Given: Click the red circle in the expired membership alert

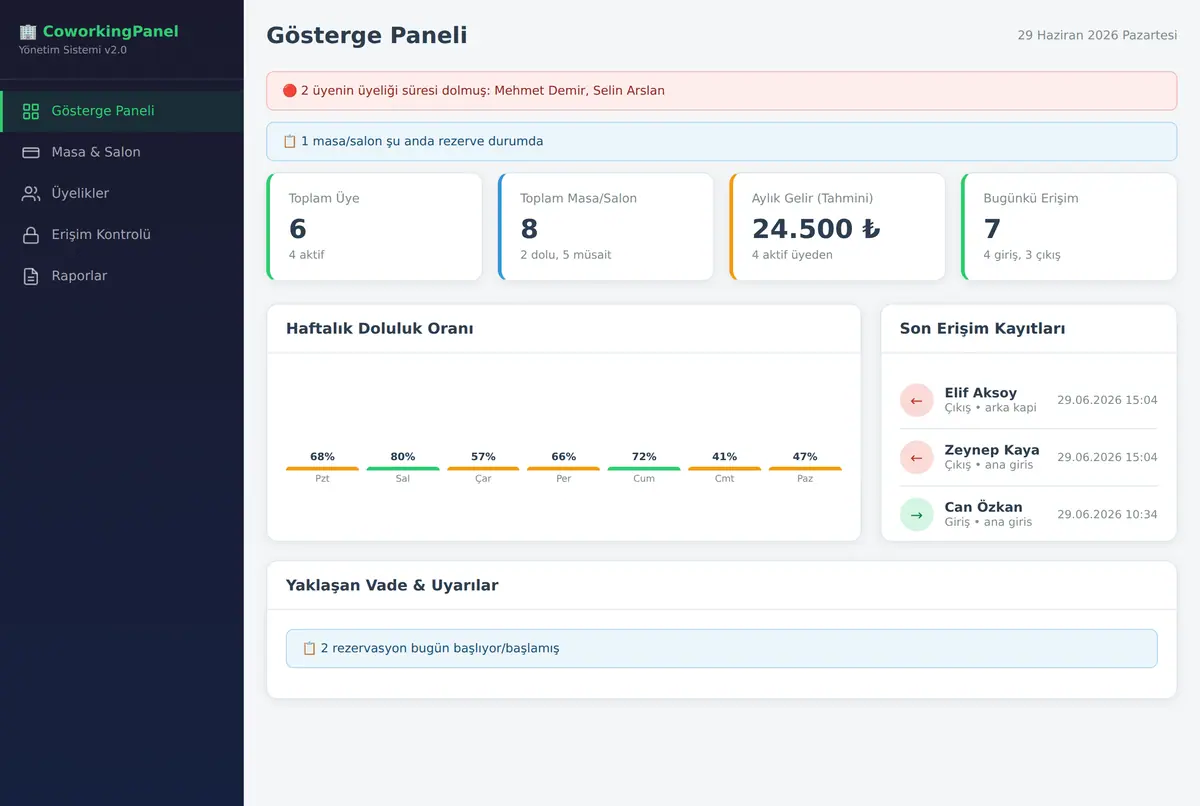Looking at the screenshot, I should (x=290, y=90).
